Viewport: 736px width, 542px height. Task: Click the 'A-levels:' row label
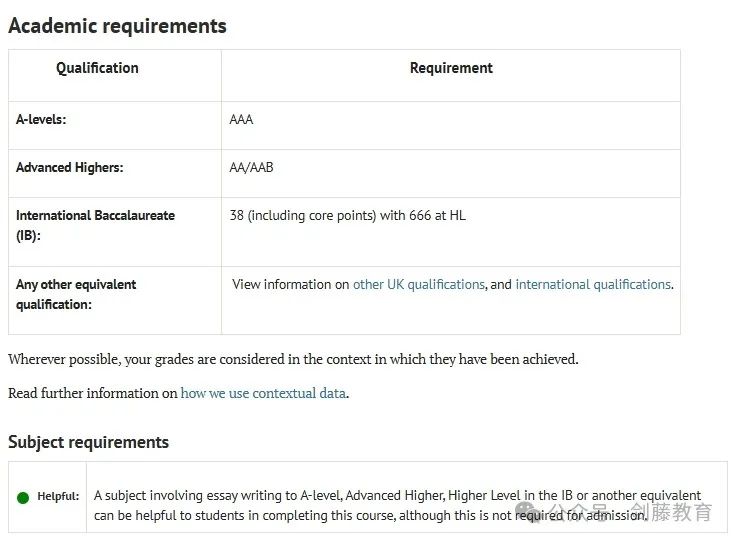coord(41,119)
